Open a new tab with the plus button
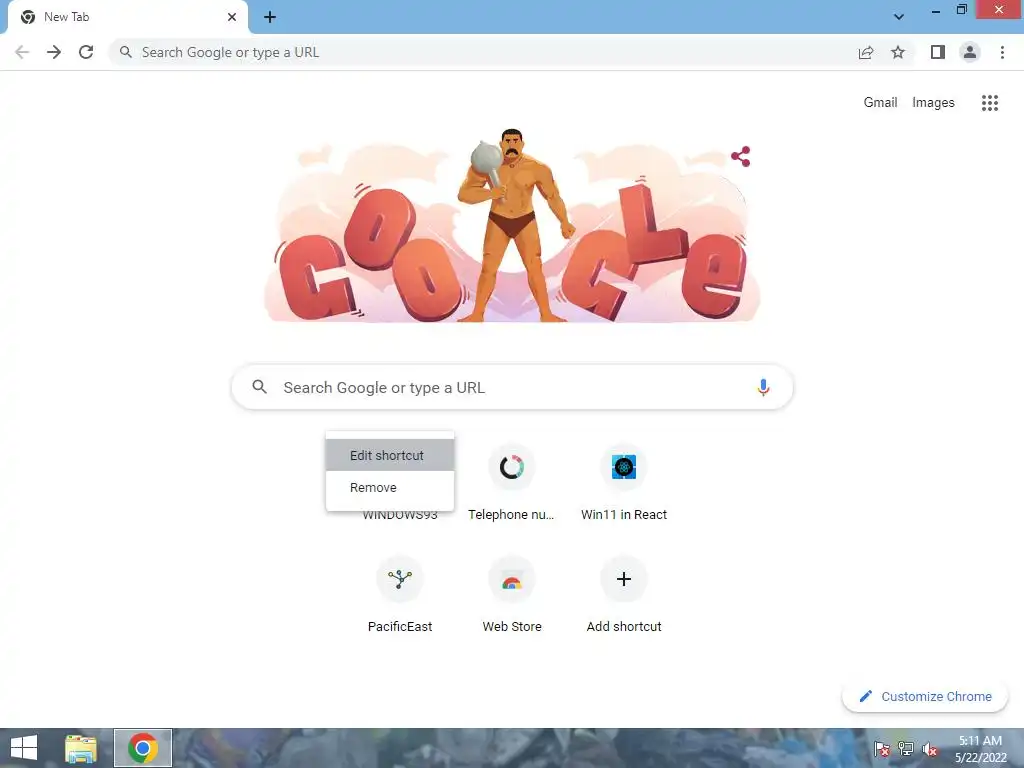This screenshot has width=1024, height=768. (x=270, y=17)
